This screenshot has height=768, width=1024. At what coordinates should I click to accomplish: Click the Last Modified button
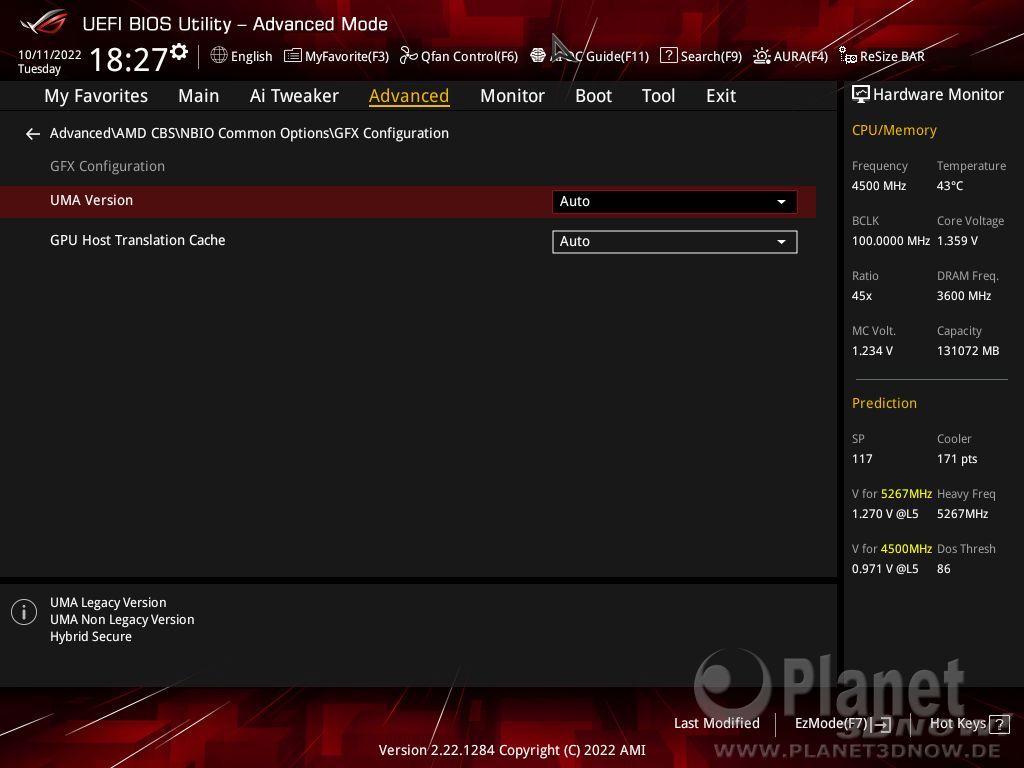[716, 724]
